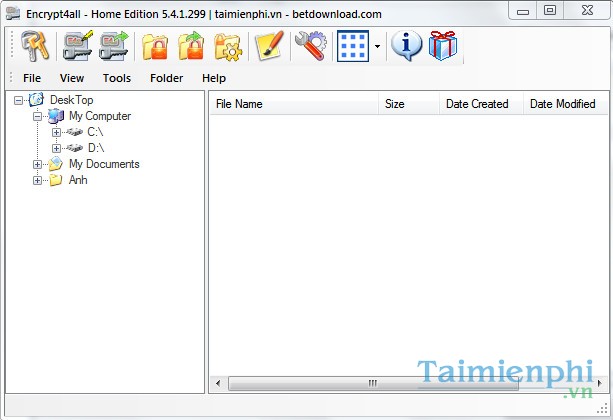Select the D:\ drive item

[96, 148]
